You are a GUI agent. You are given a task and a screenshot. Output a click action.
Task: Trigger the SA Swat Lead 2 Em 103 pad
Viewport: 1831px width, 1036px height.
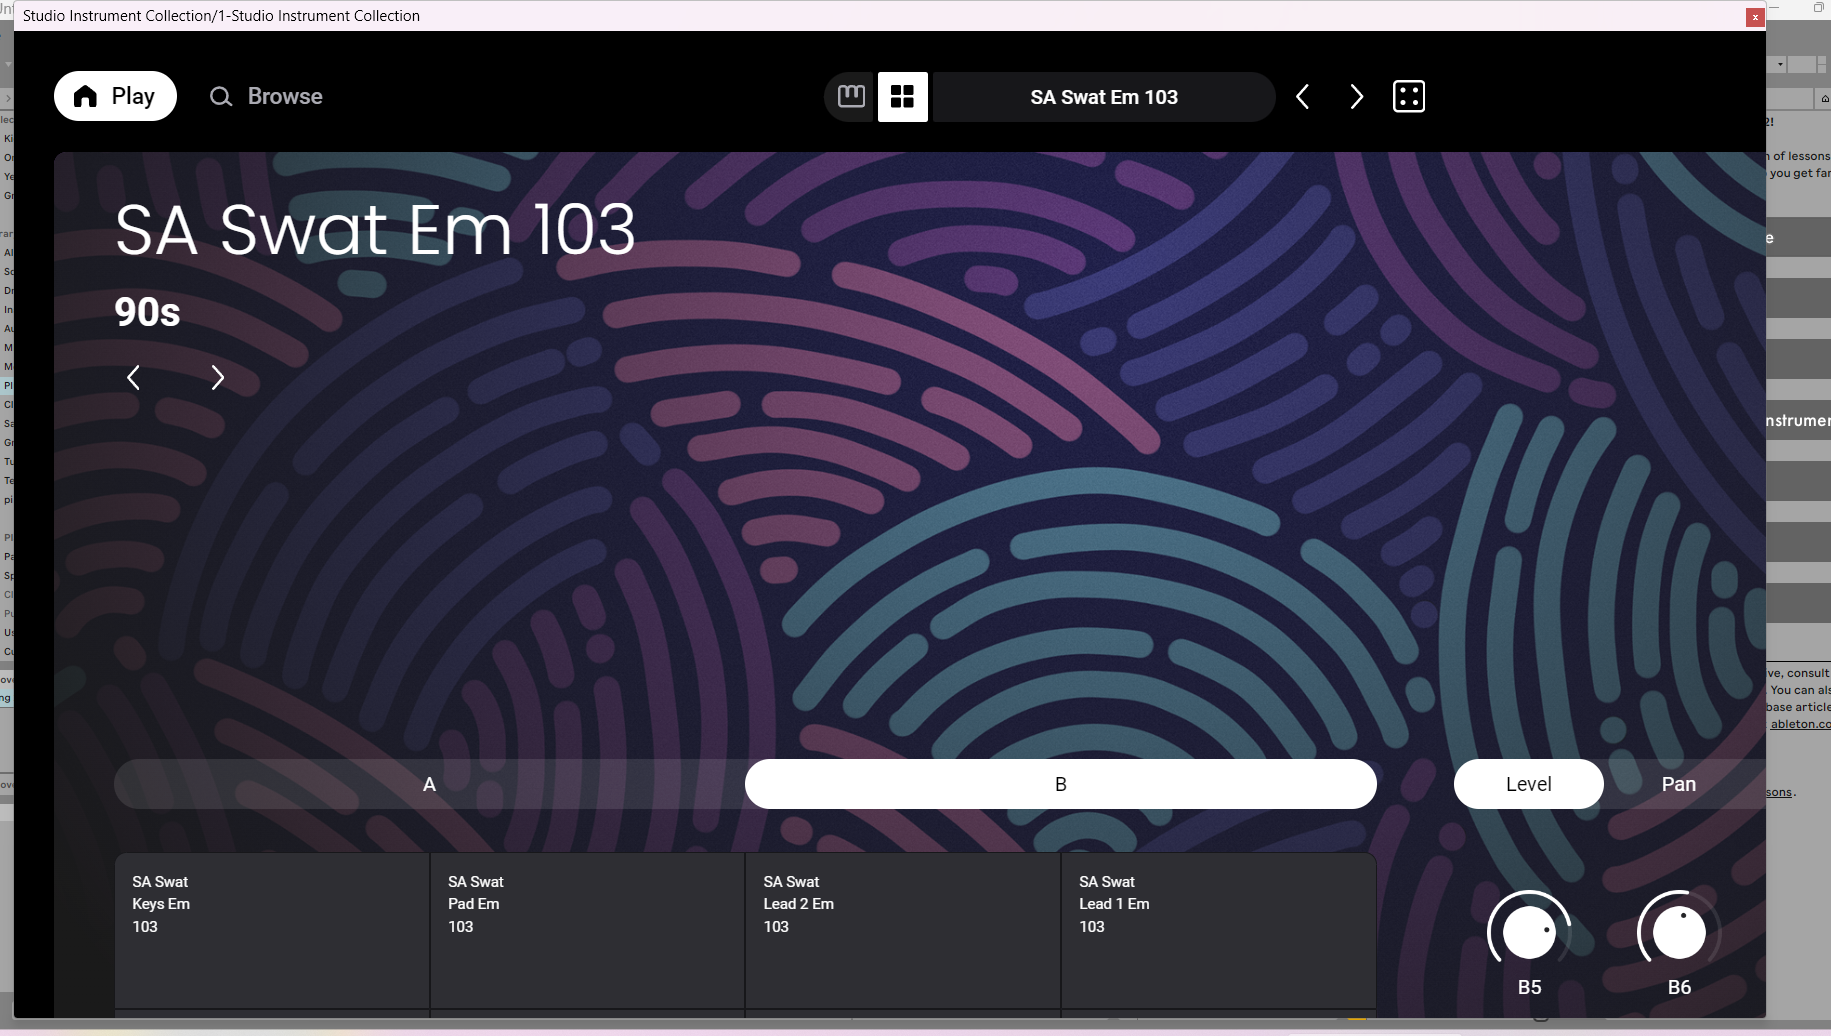[903, 931]
